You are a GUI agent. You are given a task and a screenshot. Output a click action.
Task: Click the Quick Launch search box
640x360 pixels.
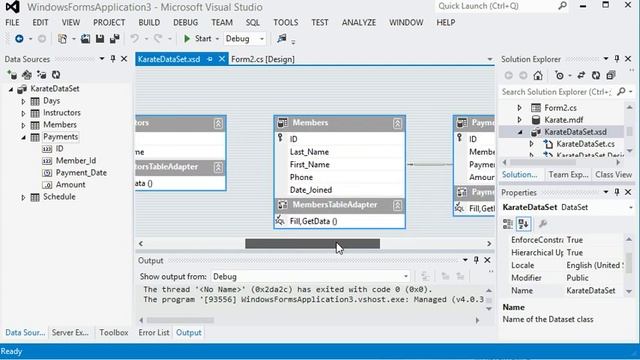[x=502, y=6]
